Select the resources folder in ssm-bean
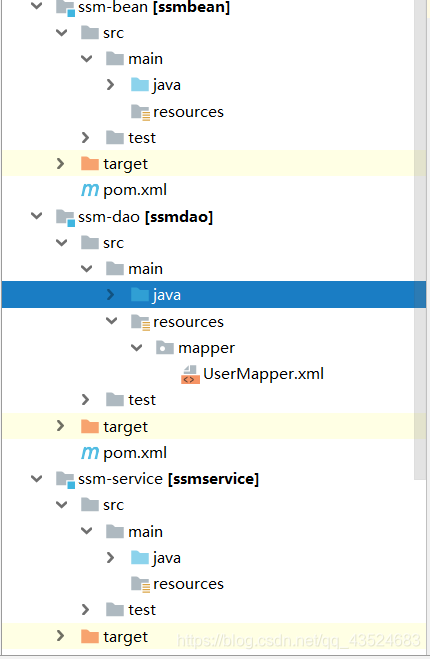This screenshot has width=430, height=659. [x=188, y=112]
